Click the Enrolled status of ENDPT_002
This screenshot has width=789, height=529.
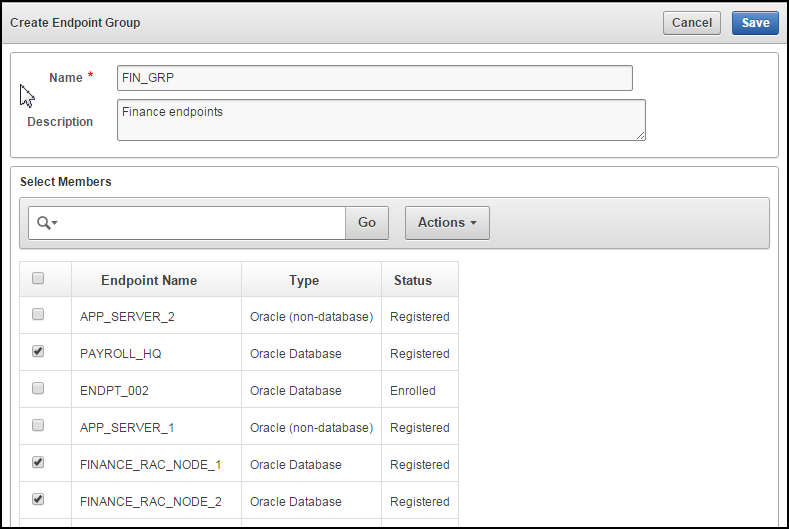coord(413,391)
